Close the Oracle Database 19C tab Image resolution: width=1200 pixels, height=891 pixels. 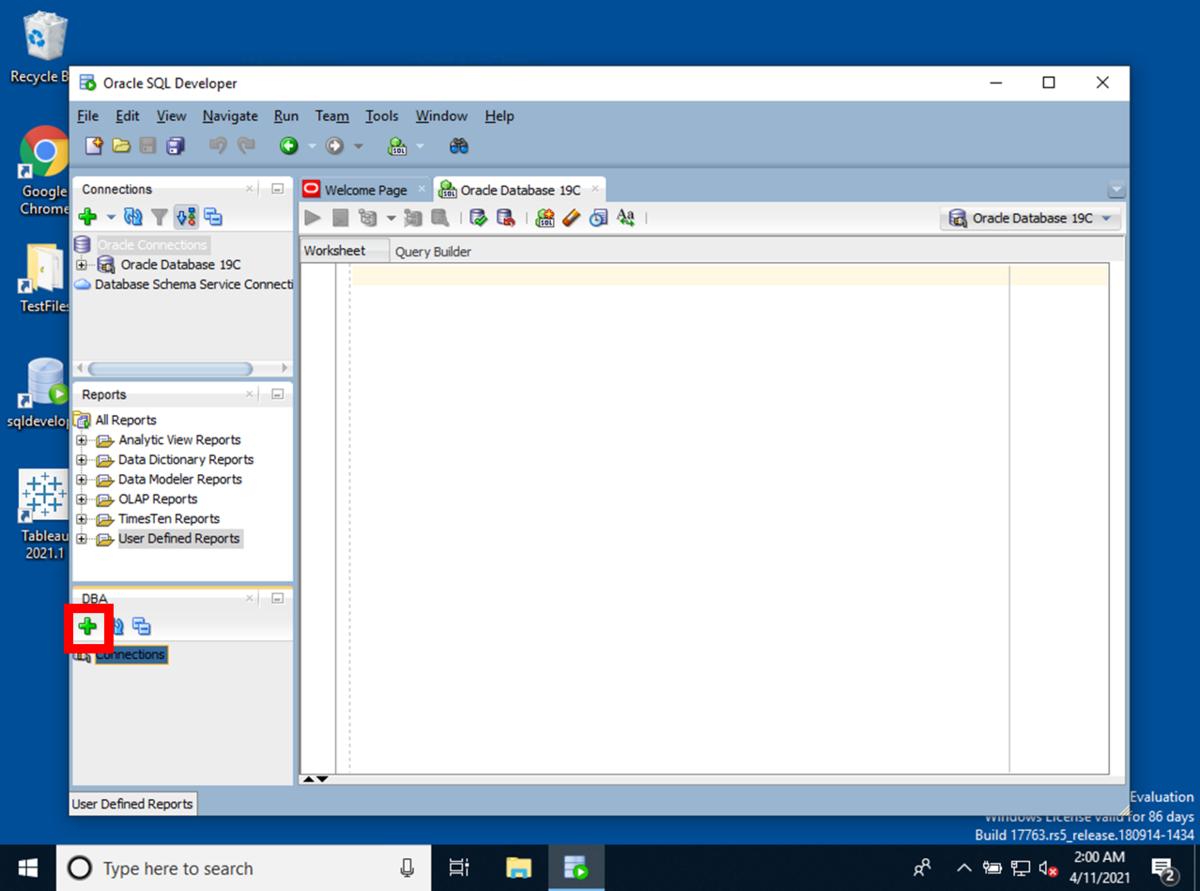click(595, 189)
